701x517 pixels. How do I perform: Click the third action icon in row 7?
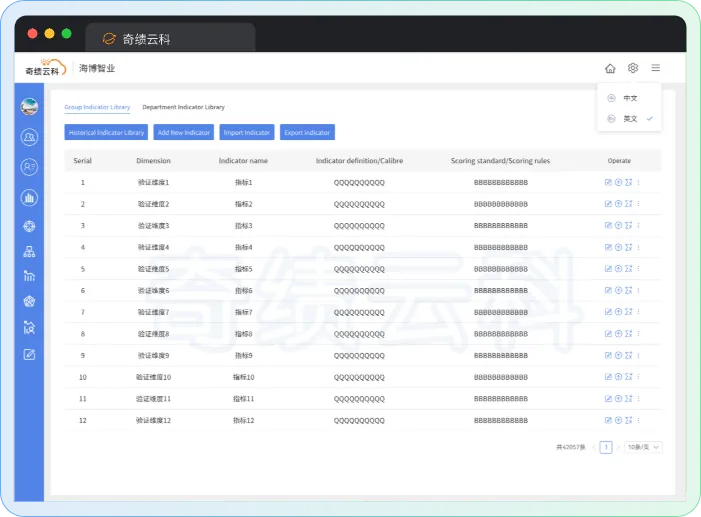coord(629,312)
